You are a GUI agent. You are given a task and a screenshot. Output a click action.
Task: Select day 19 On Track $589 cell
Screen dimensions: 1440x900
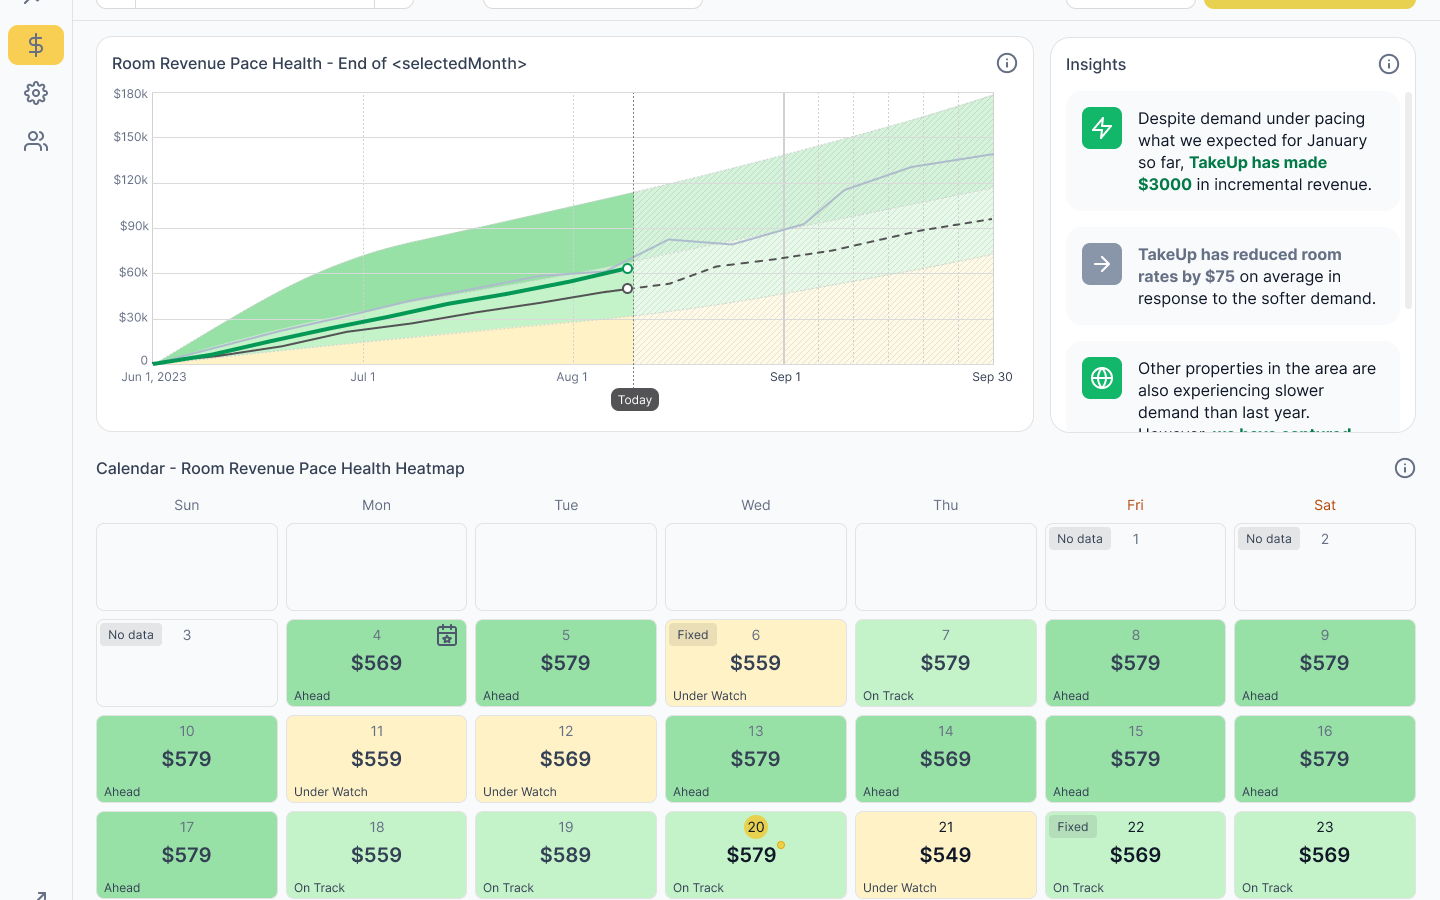point(565,855)
